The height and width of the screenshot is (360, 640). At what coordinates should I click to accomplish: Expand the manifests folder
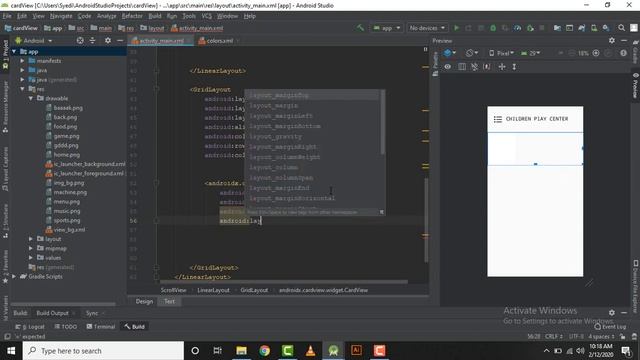22,61
